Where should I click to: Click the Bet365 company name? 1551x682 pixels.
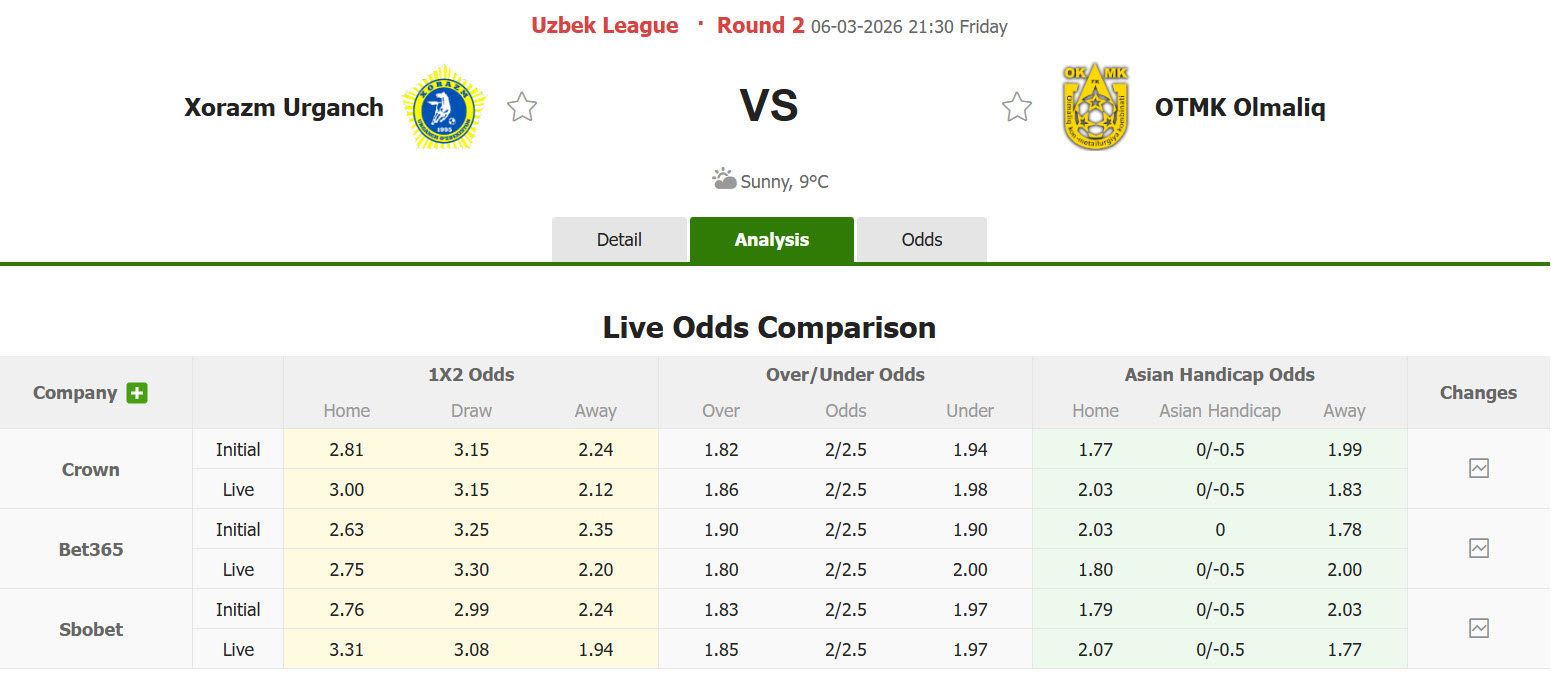[x=91, y=549]
